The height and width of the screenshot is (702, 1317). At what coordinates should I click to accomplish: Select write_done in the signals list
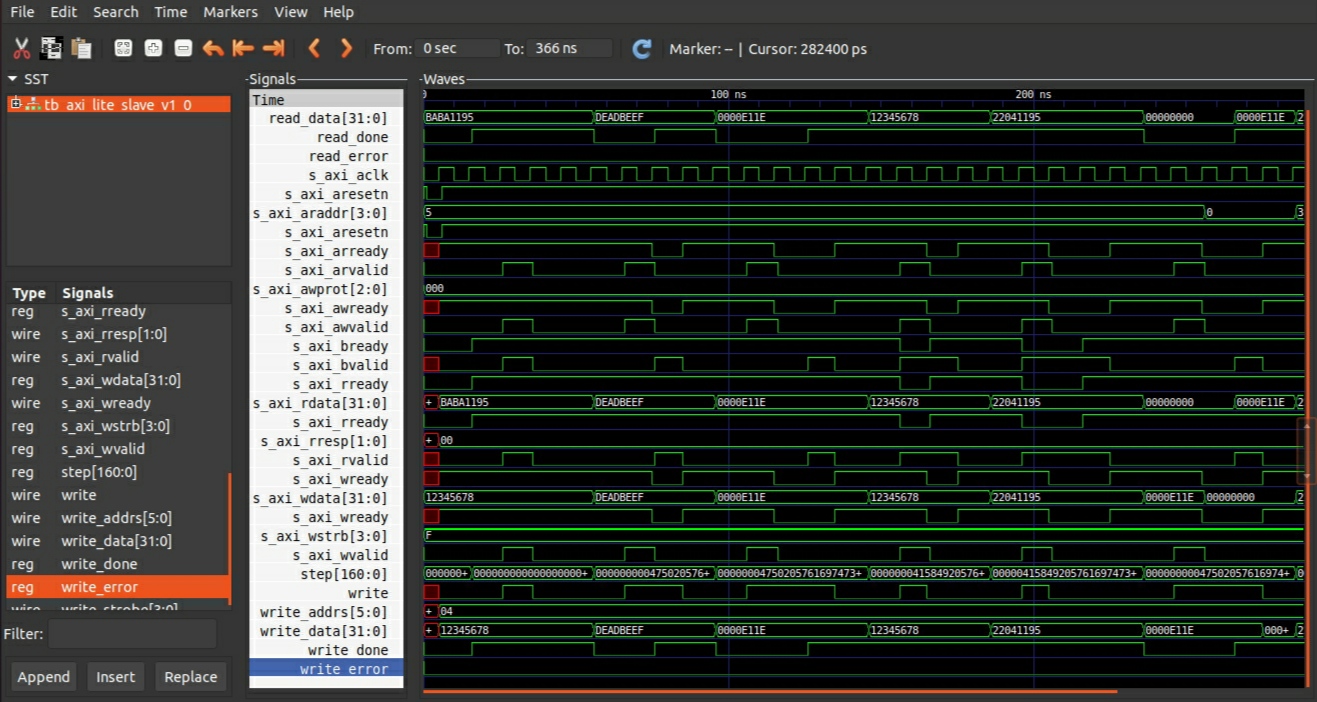pyautogui.click(x=99, y=564)
